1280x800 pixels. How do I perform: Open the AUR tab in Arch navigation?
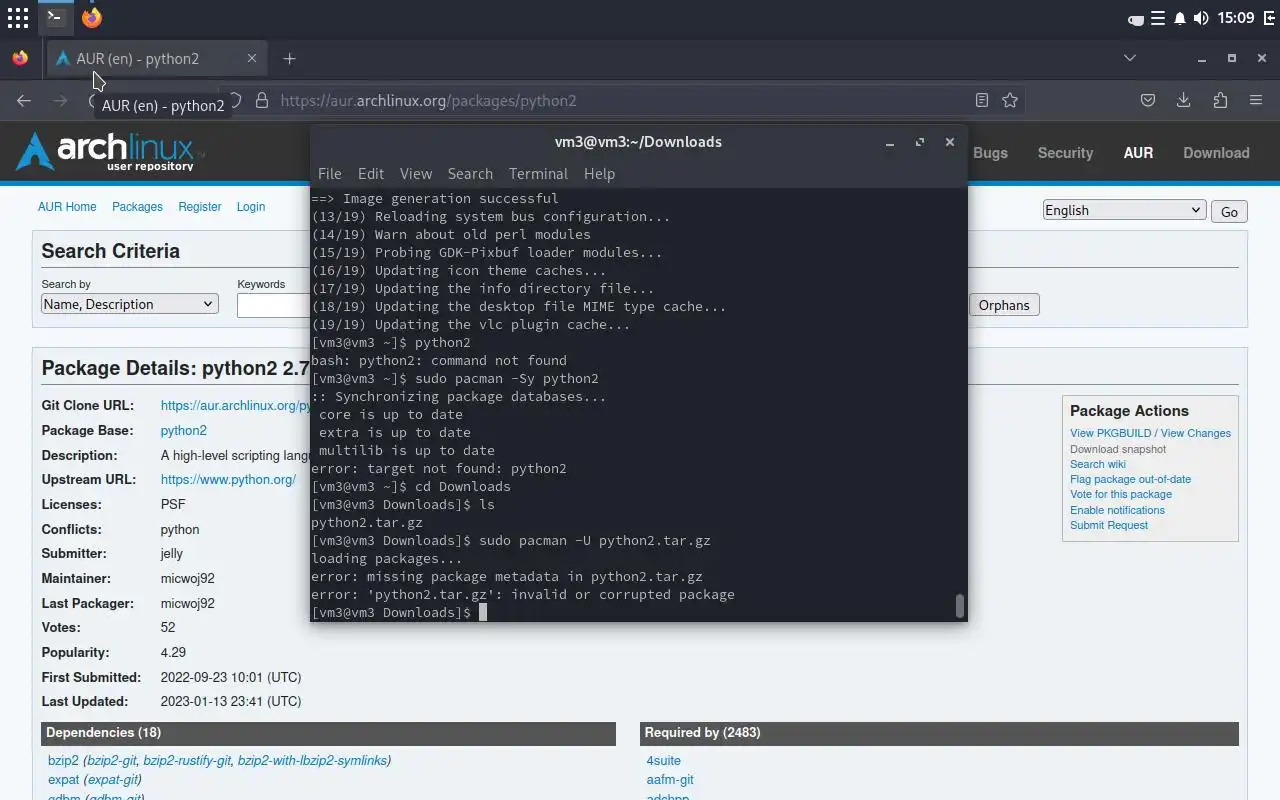point(1138,153)
